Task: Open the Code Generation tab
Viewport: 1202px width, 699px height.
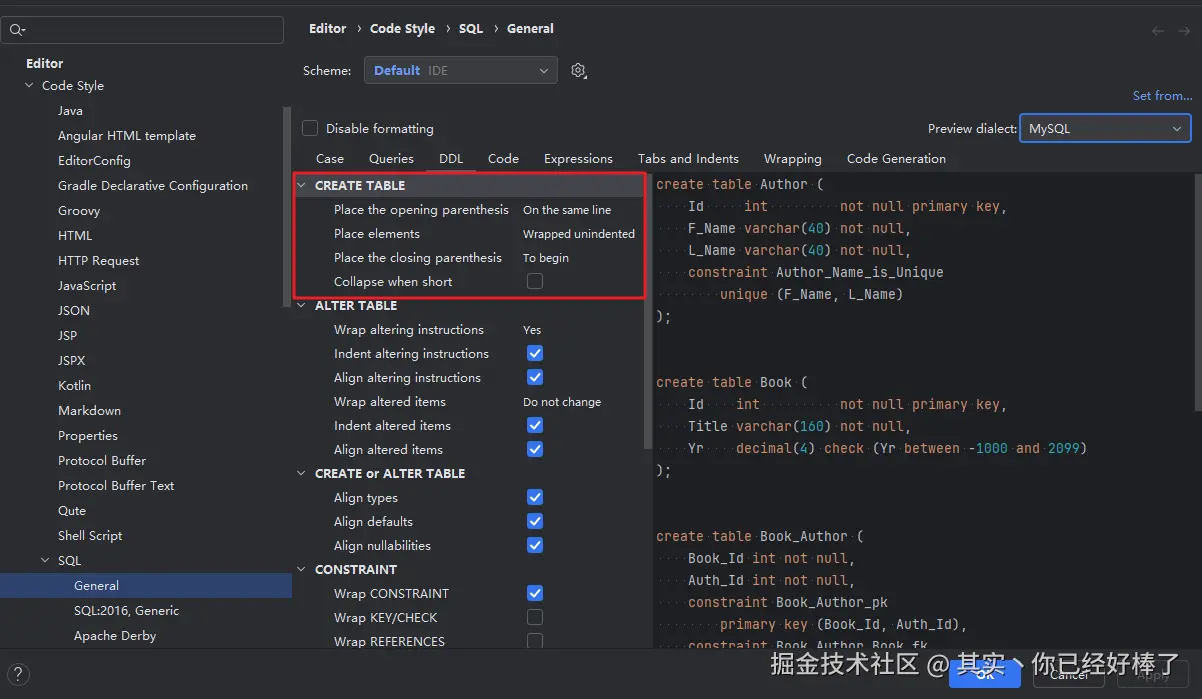Action: click(896, 158)
